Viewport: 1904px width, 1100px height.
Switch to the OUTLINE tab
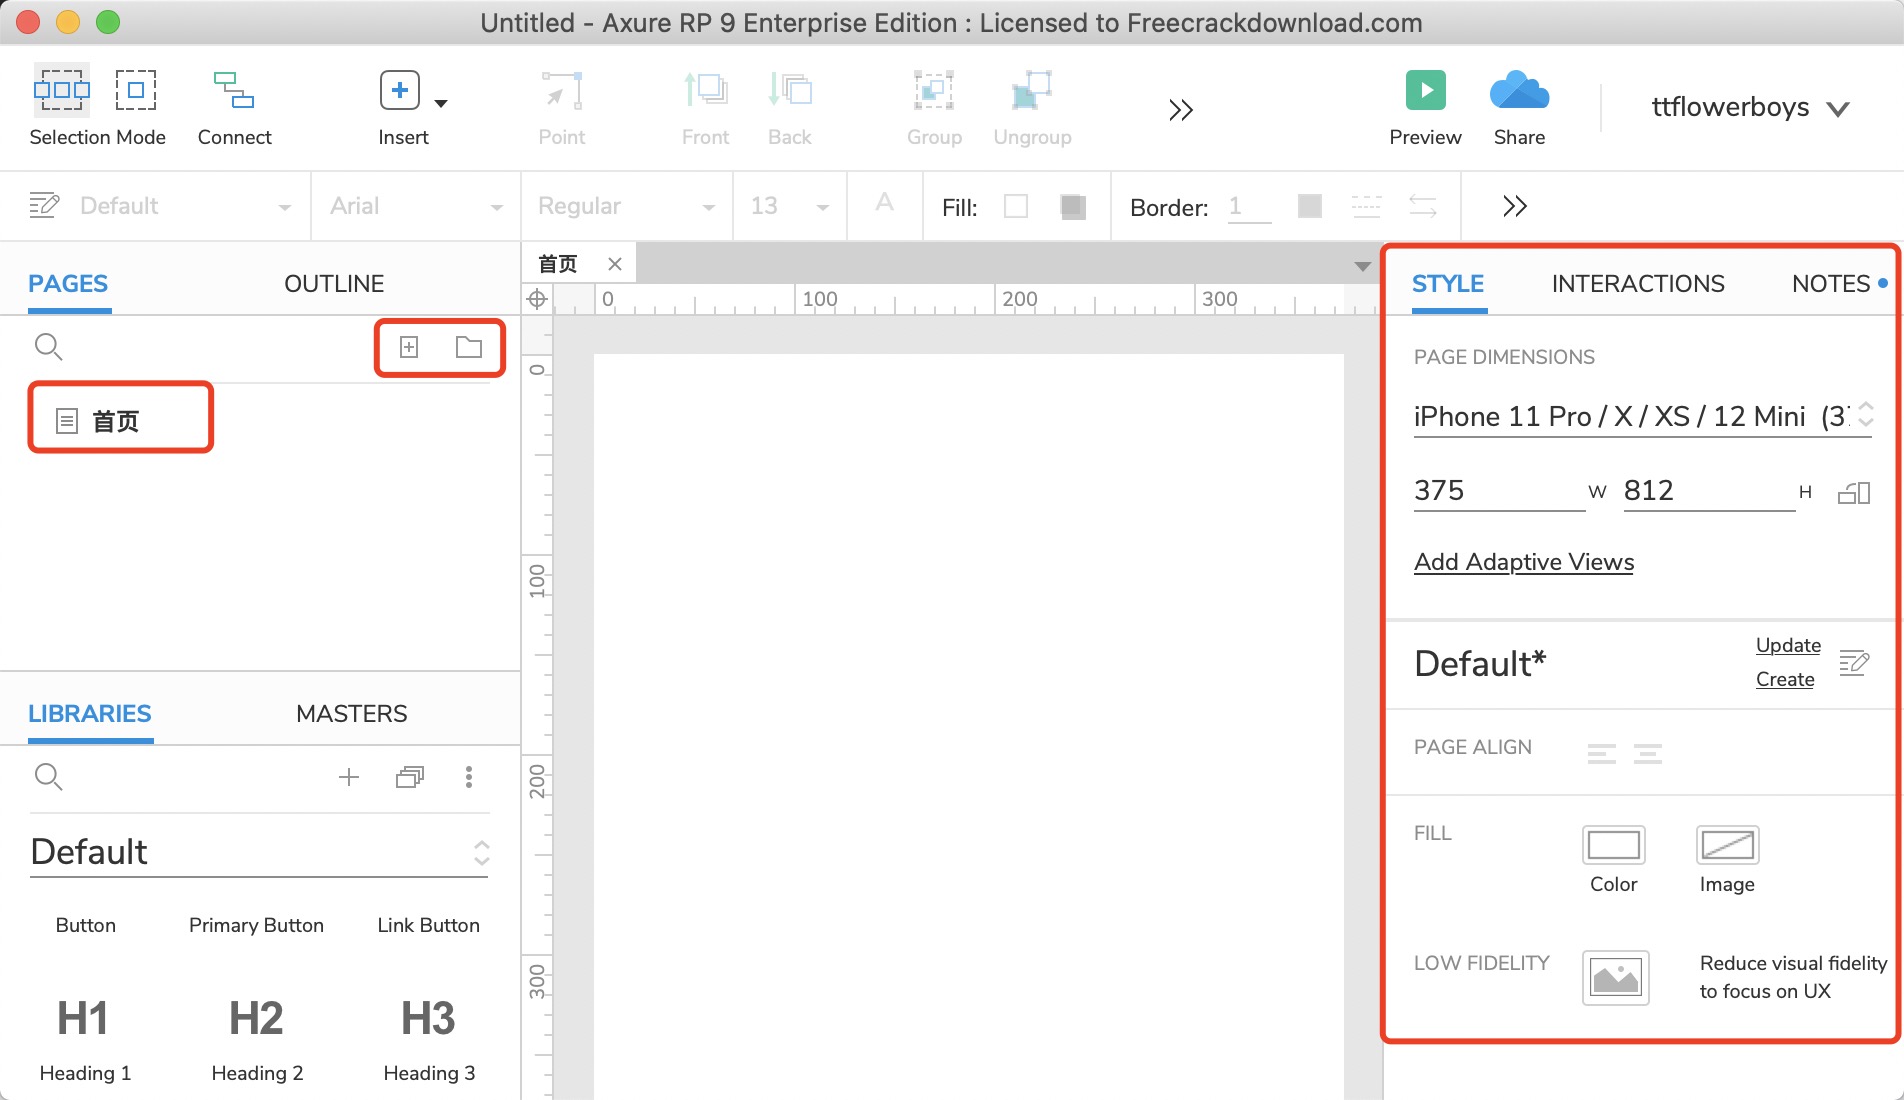coord(334,284)
